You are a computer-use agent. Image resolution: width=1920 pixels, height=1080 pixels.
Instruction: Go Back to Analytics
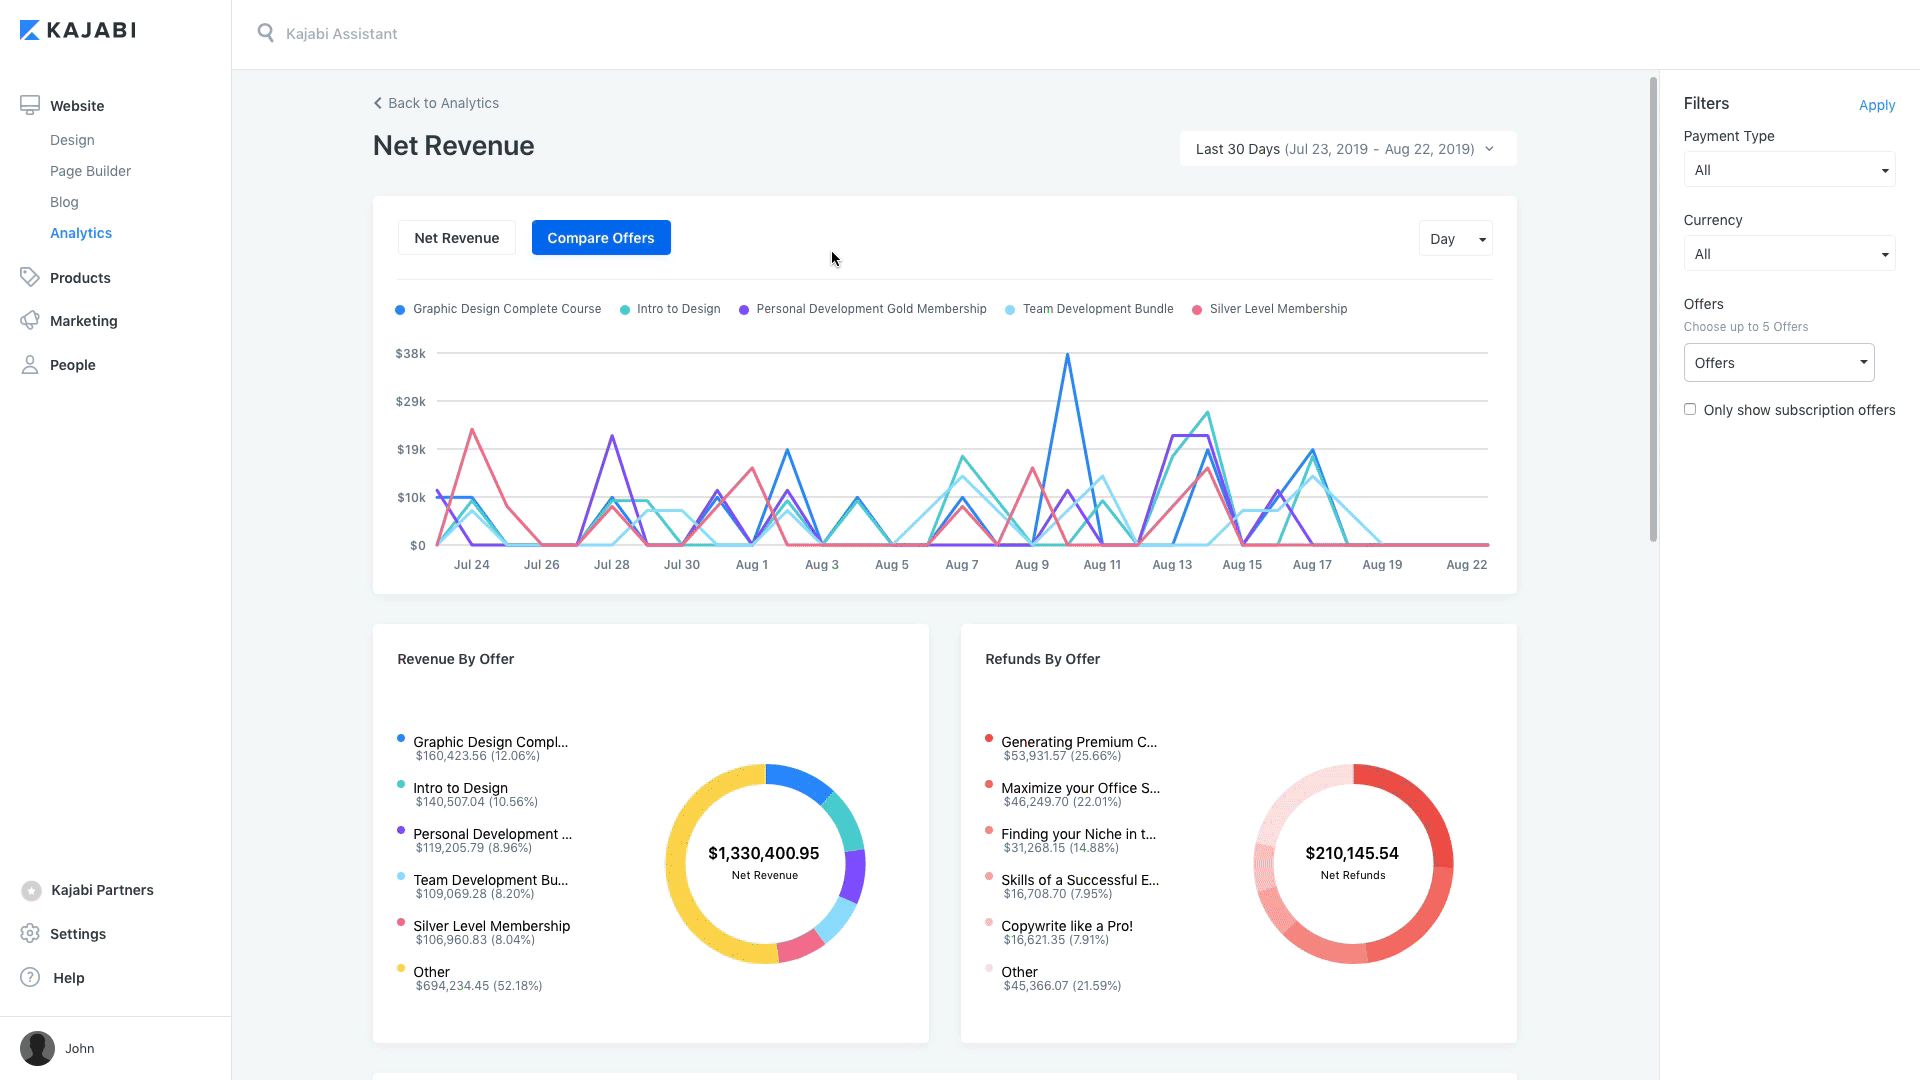[x=436, y=103]
